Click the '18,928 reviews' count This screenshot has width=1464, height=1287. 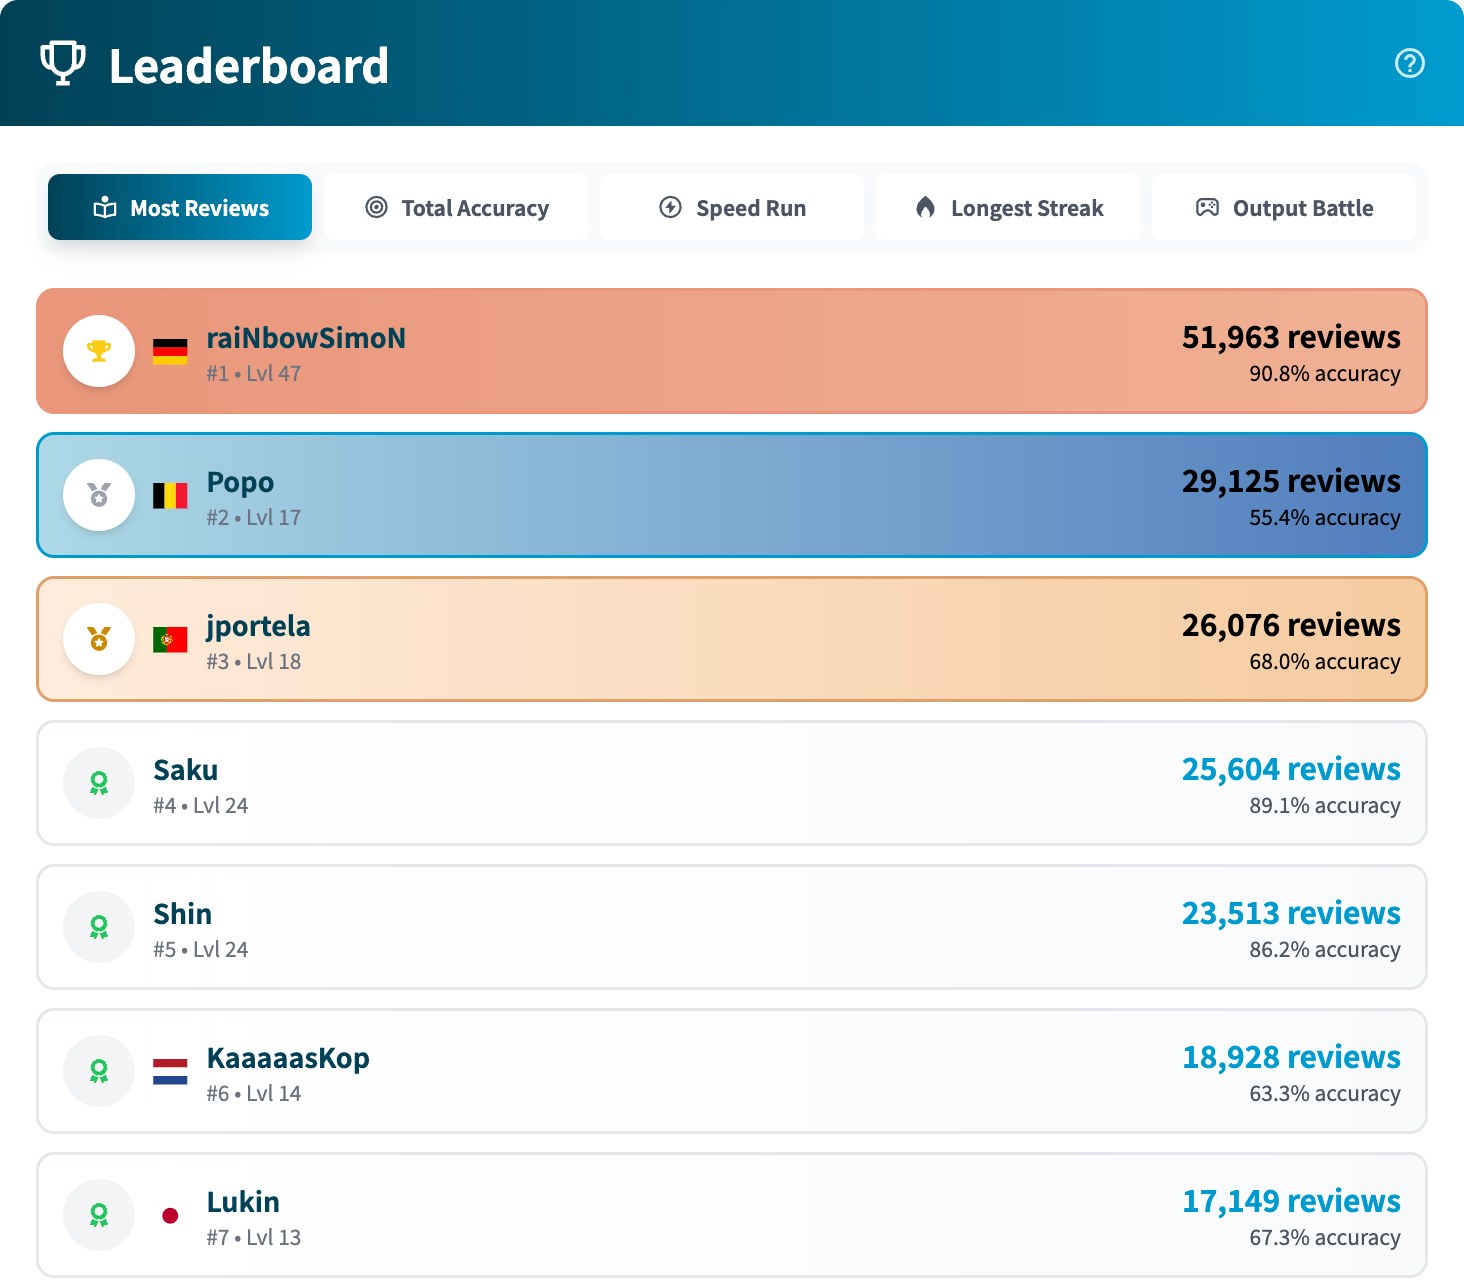pyautogui.click(x=1291, y=1057)
